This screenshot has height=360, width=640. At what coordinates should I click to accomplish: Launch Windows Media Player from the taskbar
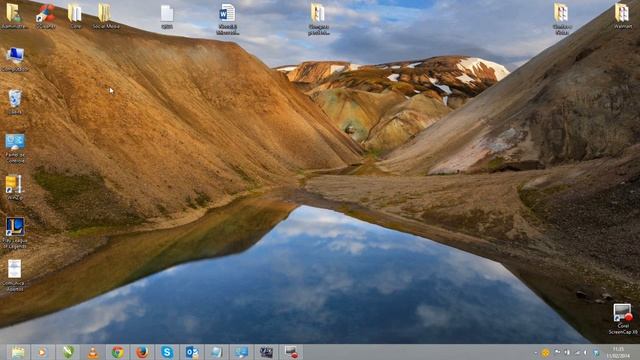pos(43,352)
